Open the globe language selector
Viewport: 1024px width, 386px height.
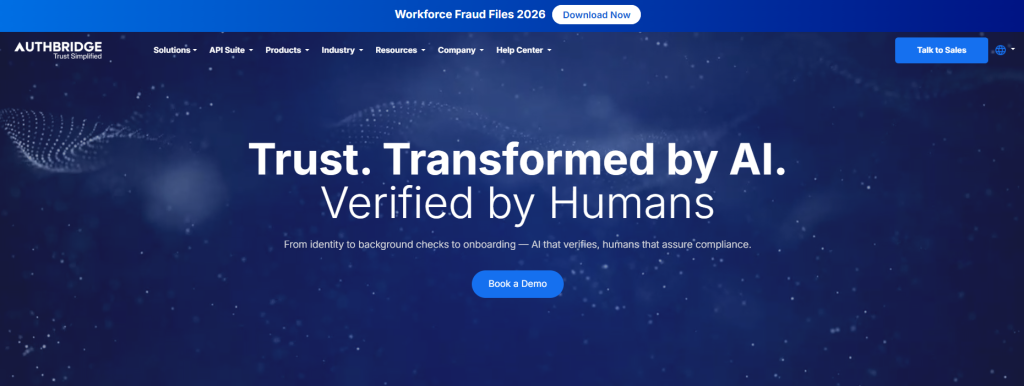click(1000, 50)
